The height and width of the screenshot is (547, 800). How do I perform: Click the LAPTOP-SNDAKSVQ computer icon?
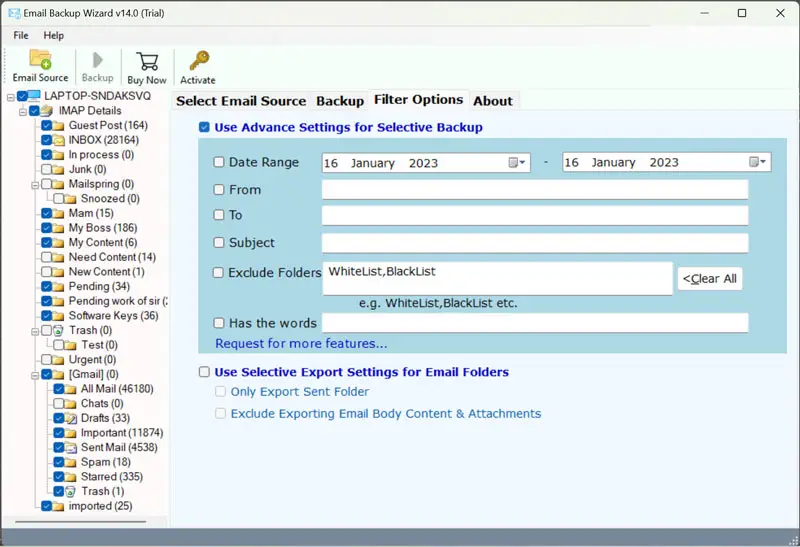(36, 96)
